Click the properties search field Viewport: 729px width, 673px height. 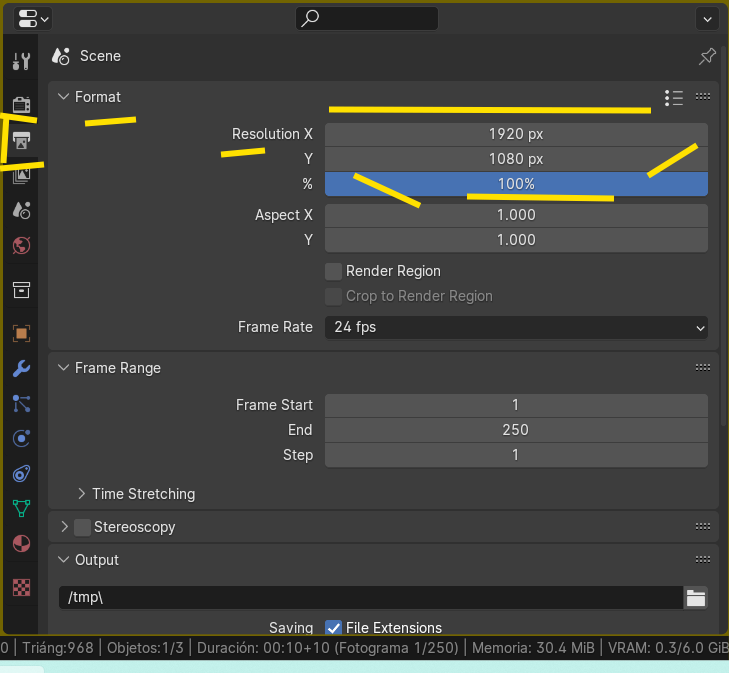pyautogui.click(x=367, y=18)
